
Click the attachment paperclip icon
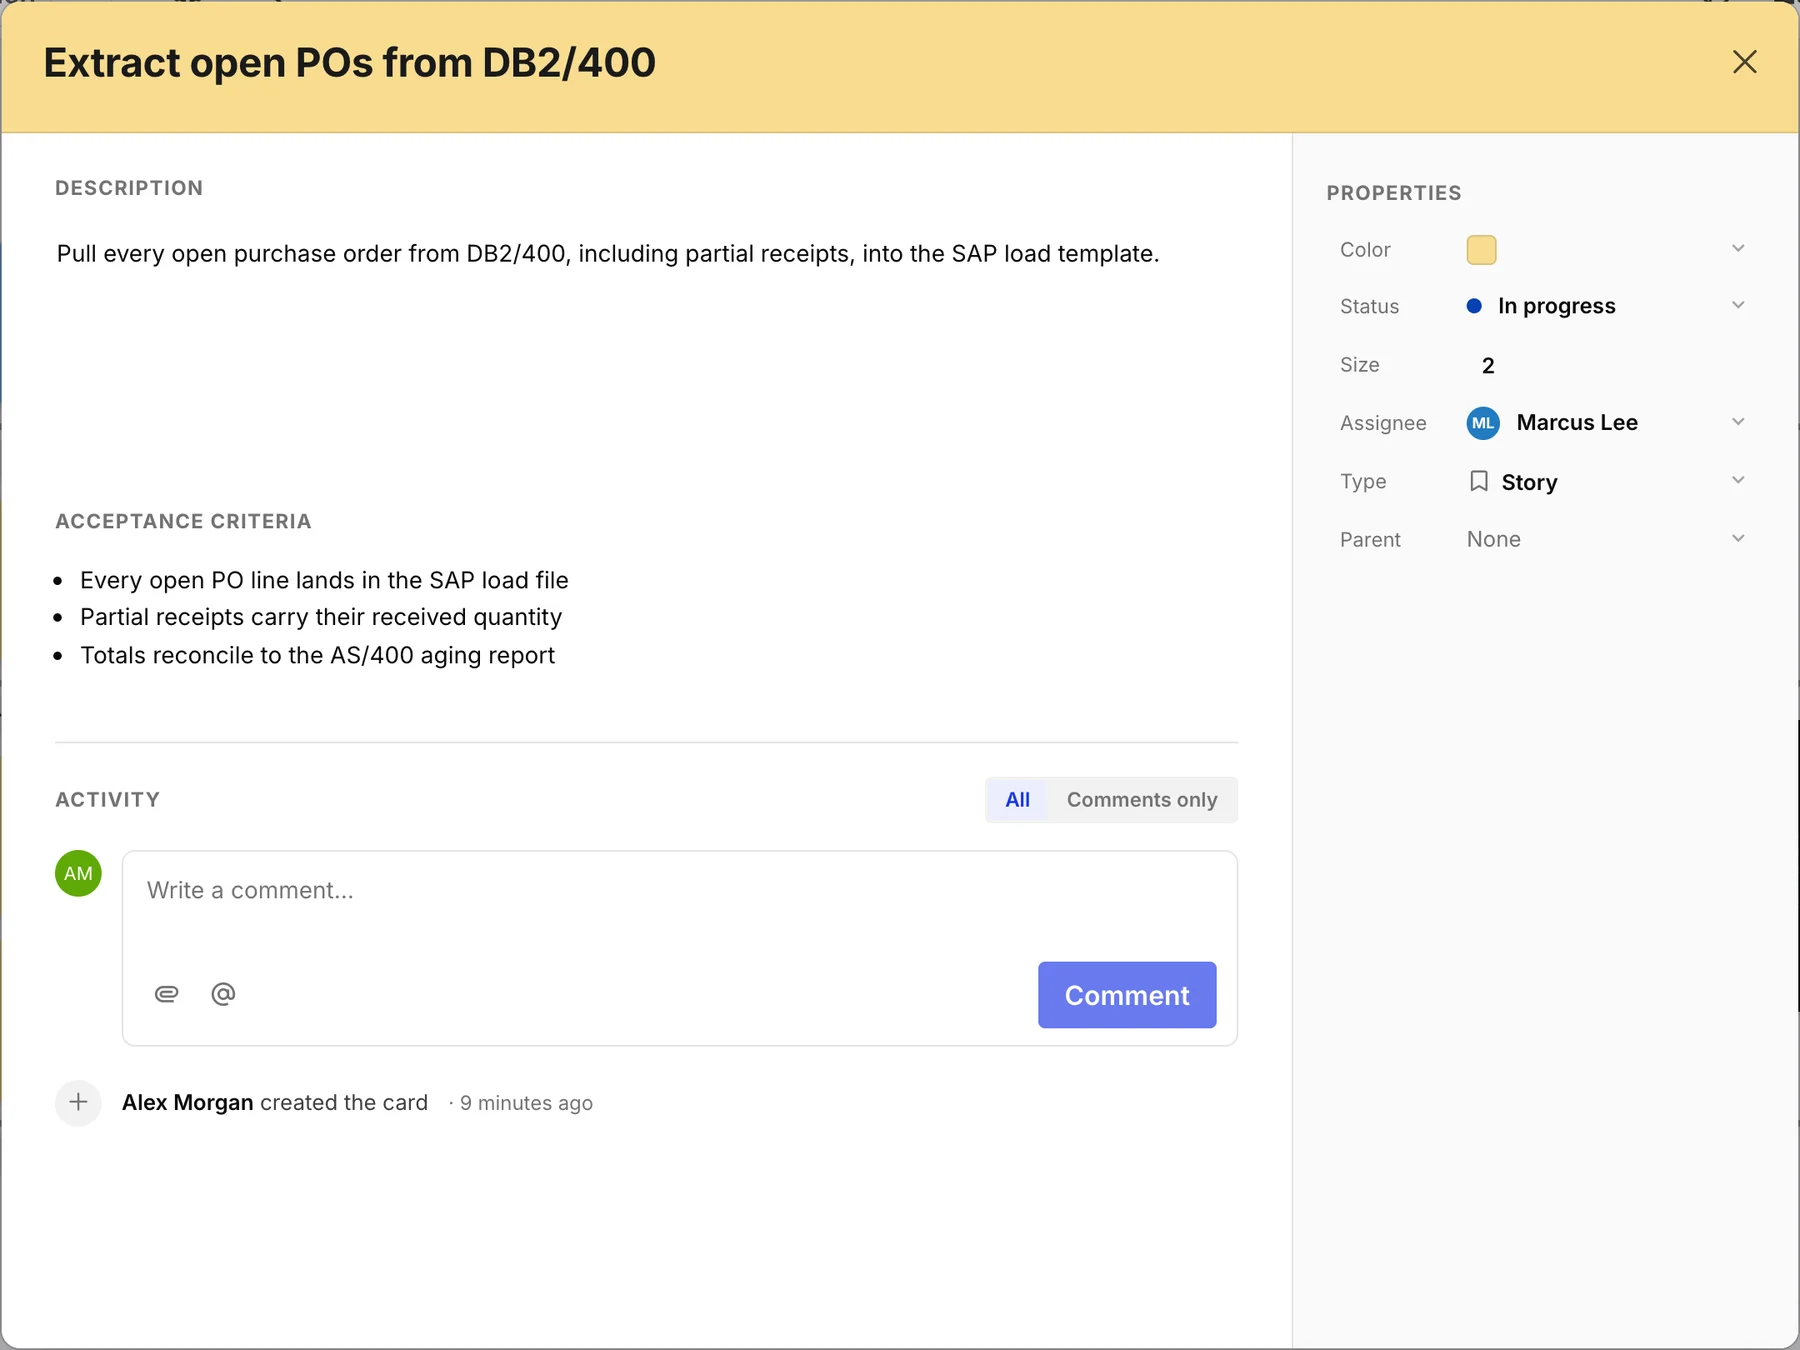[167, 994]
